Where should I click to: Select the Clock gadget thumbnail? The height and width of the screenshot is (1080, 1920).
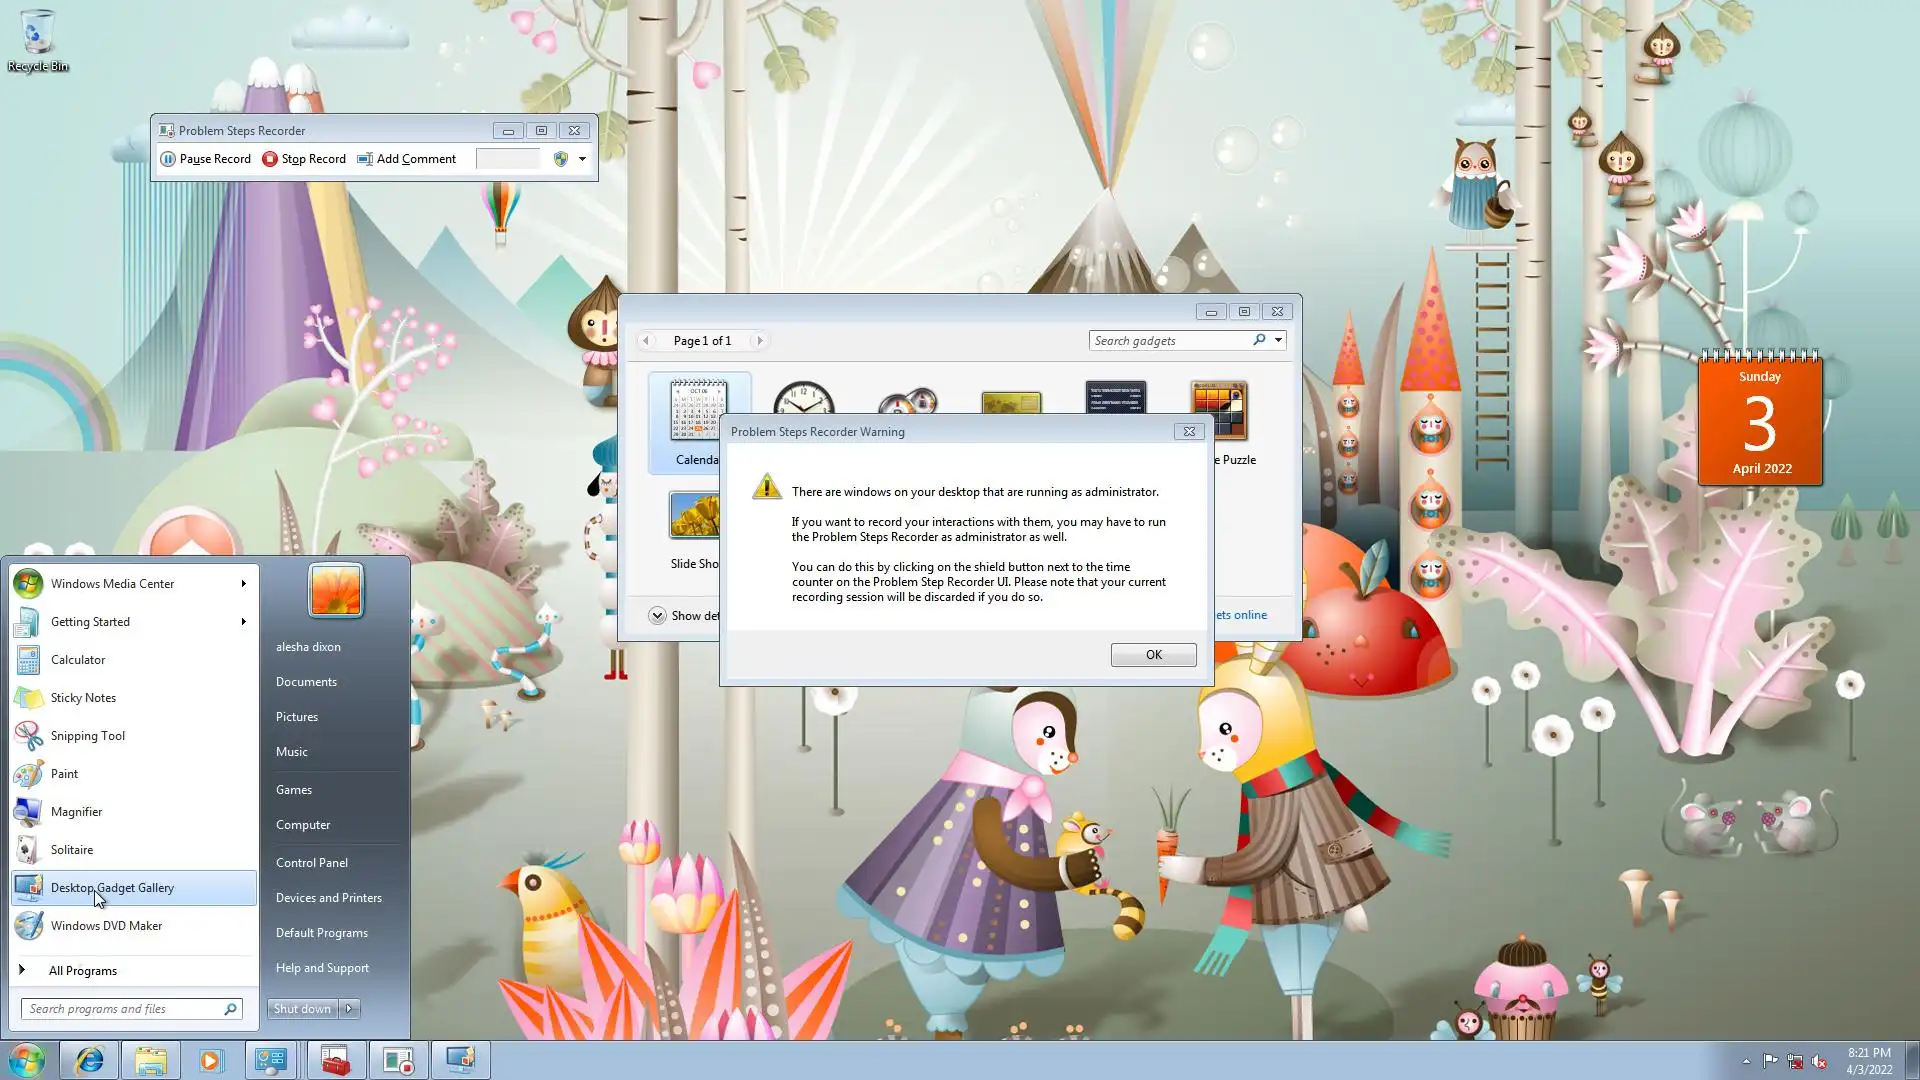point(803,400)
